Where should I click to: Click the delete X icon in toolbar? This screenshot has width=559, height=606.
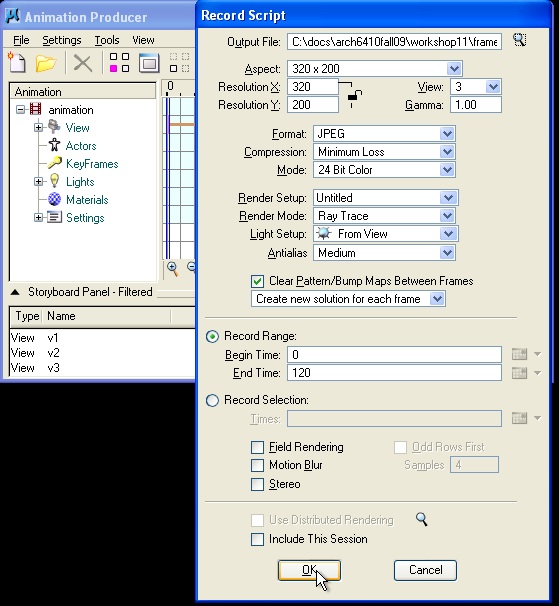click(x=82, y=63)
